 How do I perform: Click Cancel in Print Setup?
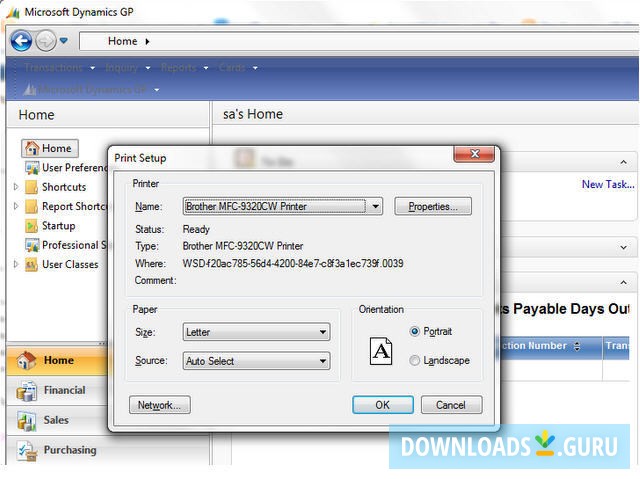(x=451, y=405)
